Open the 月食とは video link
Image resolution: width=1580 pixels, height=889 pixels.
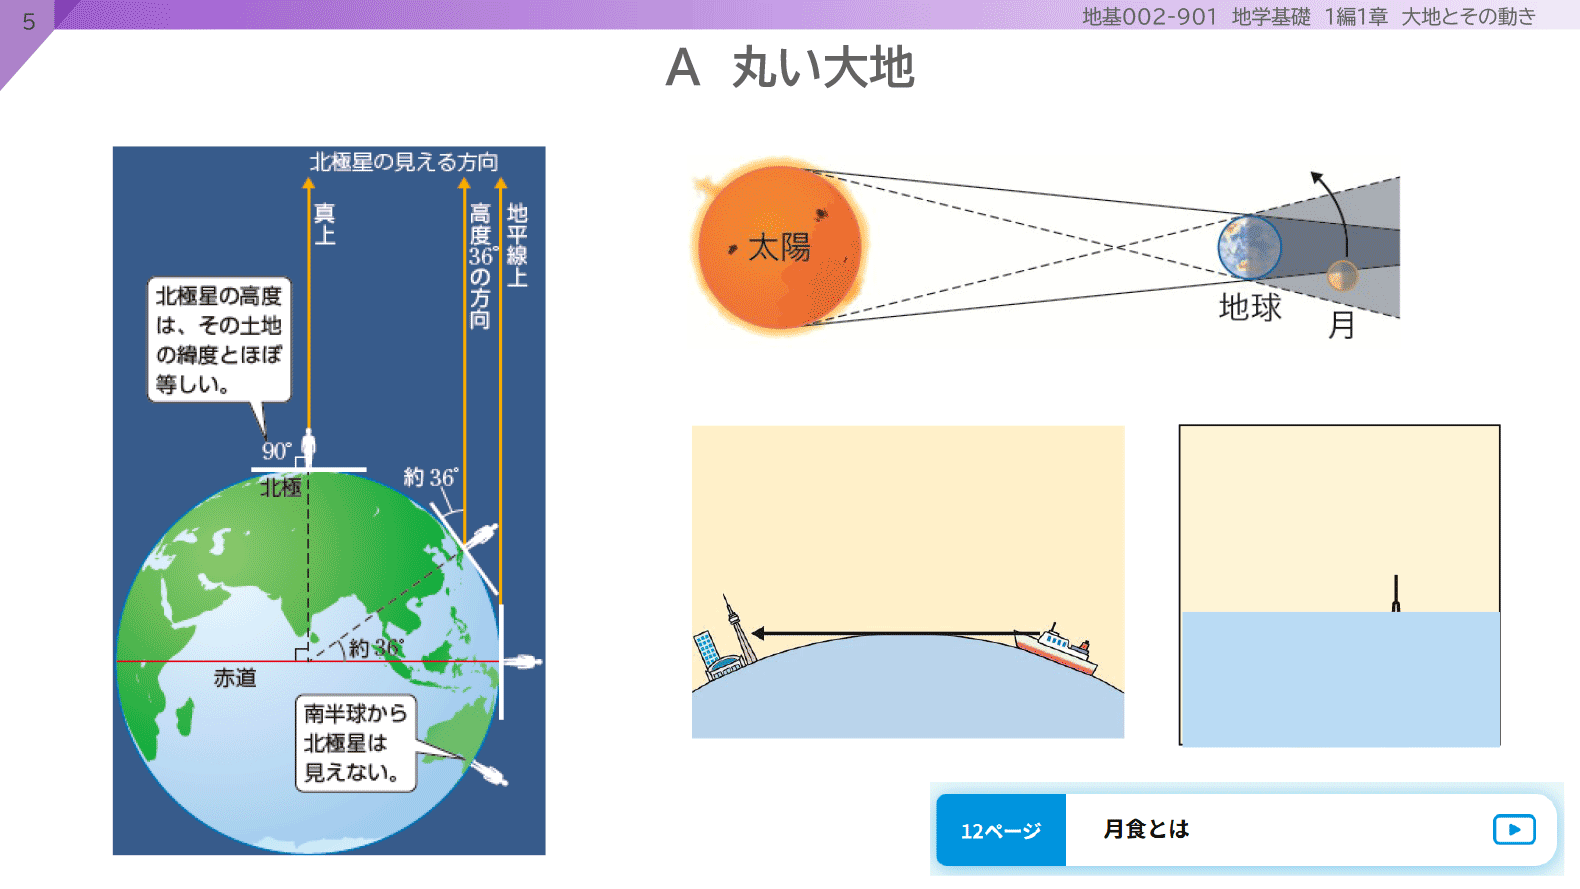click(x=1146, y=829)
